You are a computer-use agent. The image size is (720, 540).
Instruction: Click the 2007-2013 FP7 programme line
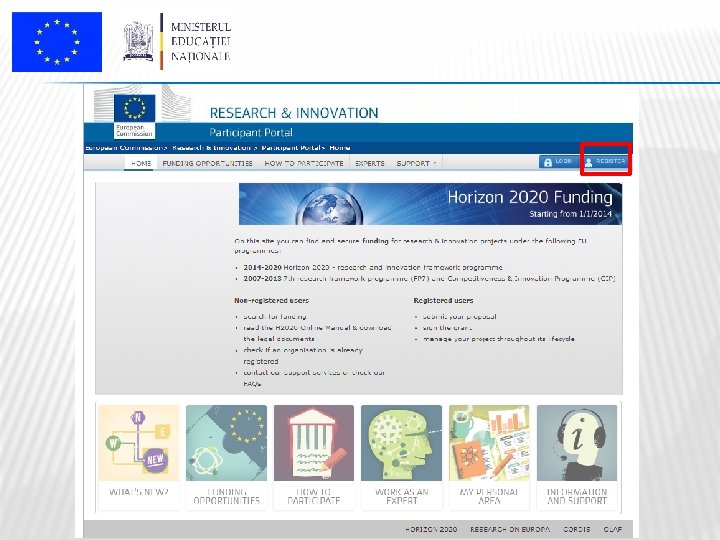(x=429, y=279)
